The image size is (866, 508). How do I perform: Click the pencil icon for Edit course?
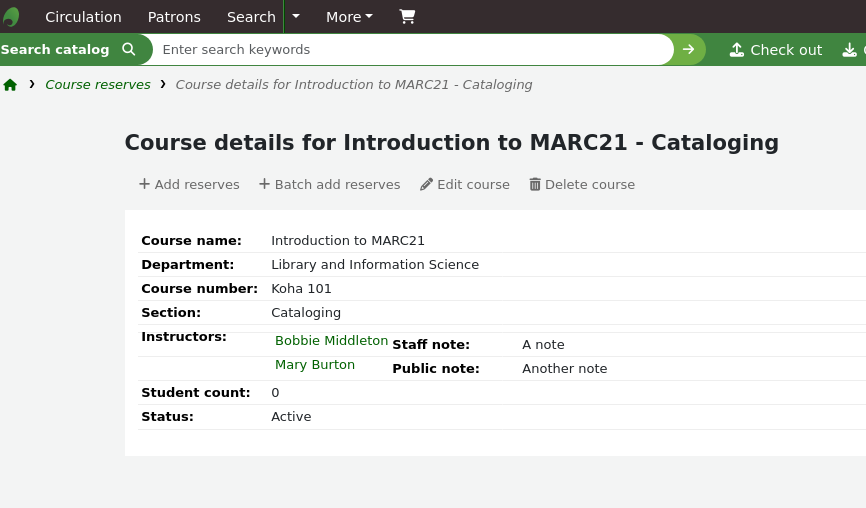pos(426,184)
